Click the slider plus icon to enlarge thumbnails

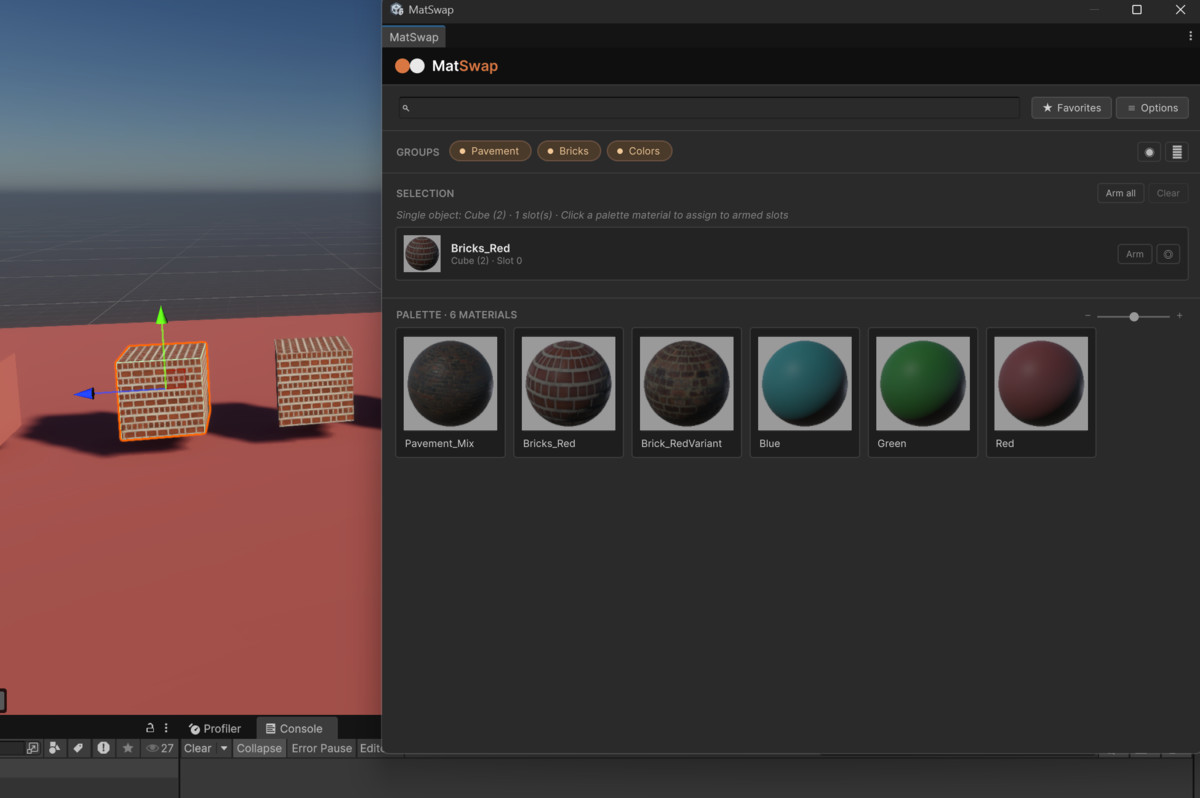[1180, 316]
